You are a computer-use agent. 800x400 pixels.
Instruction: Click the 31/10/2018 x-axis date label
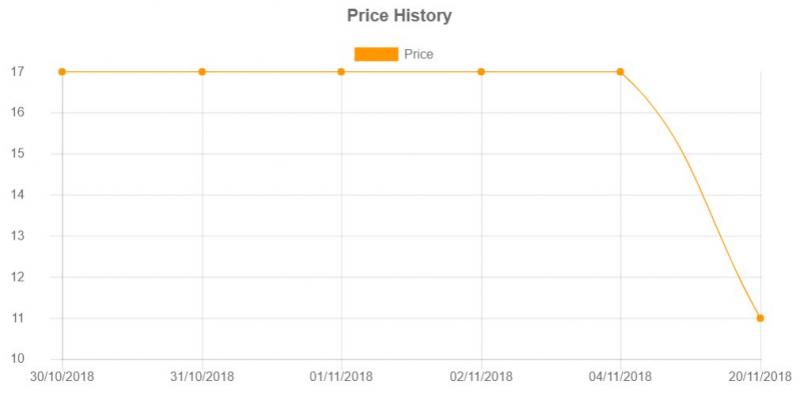point(202,377)
